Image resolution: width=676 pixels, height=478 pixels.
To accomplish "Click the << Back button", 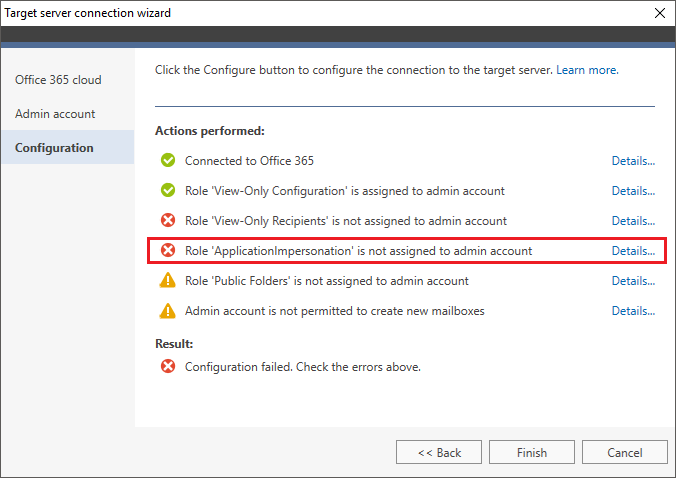I will [x=439, y=452].
